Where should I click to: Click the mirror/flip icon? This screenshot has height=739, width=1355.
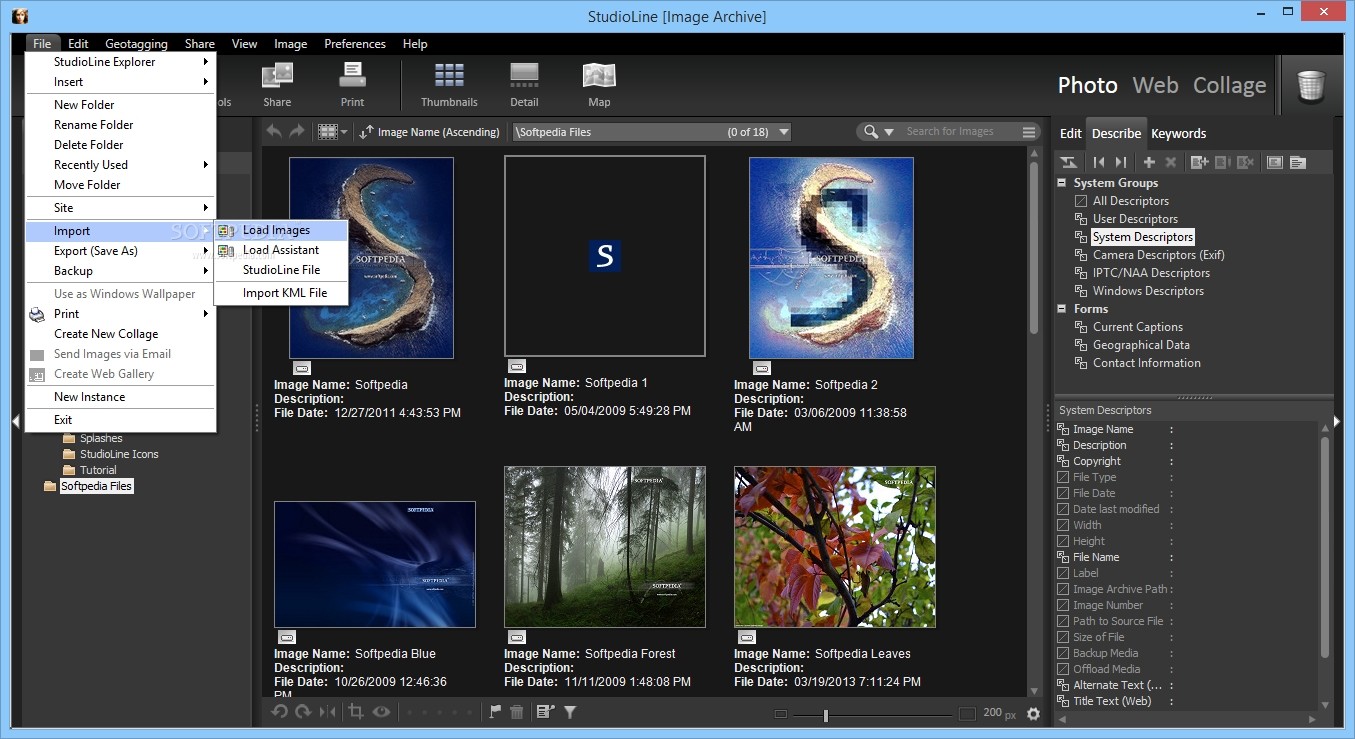(x=327, y=712)
